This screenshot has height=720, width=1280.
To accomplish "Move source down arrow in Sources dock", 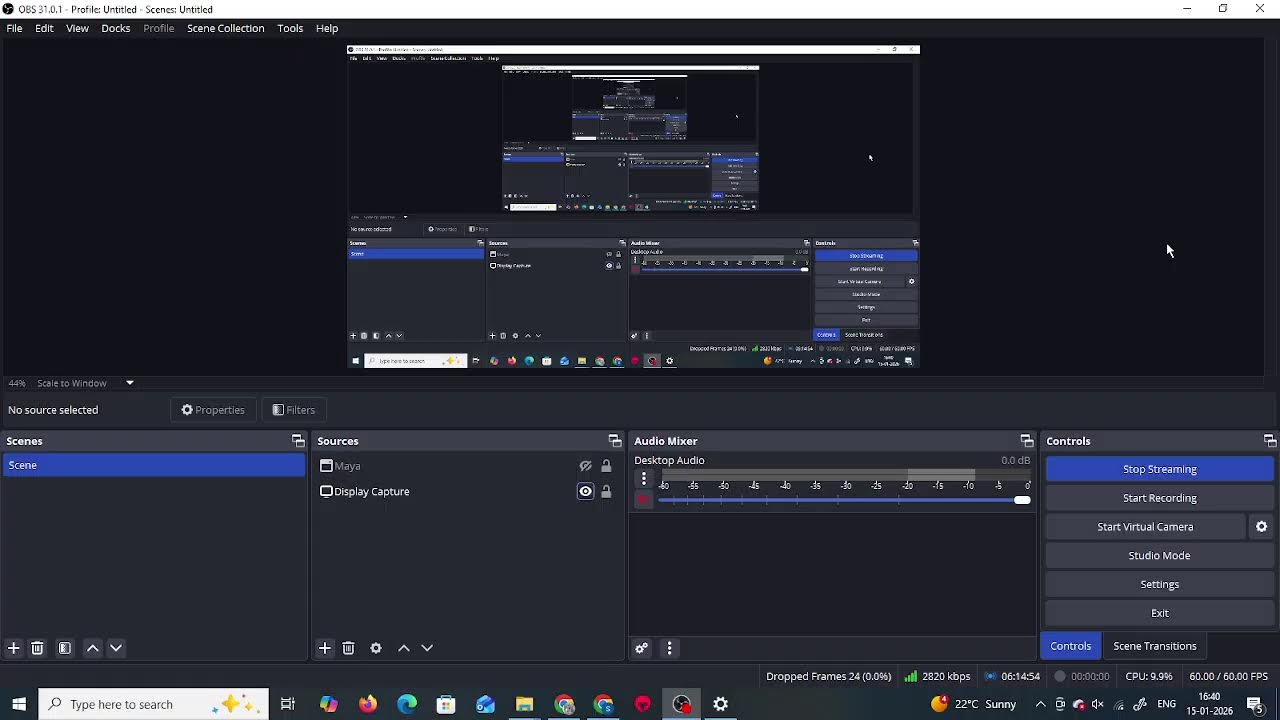I will [x=427, y=648].
